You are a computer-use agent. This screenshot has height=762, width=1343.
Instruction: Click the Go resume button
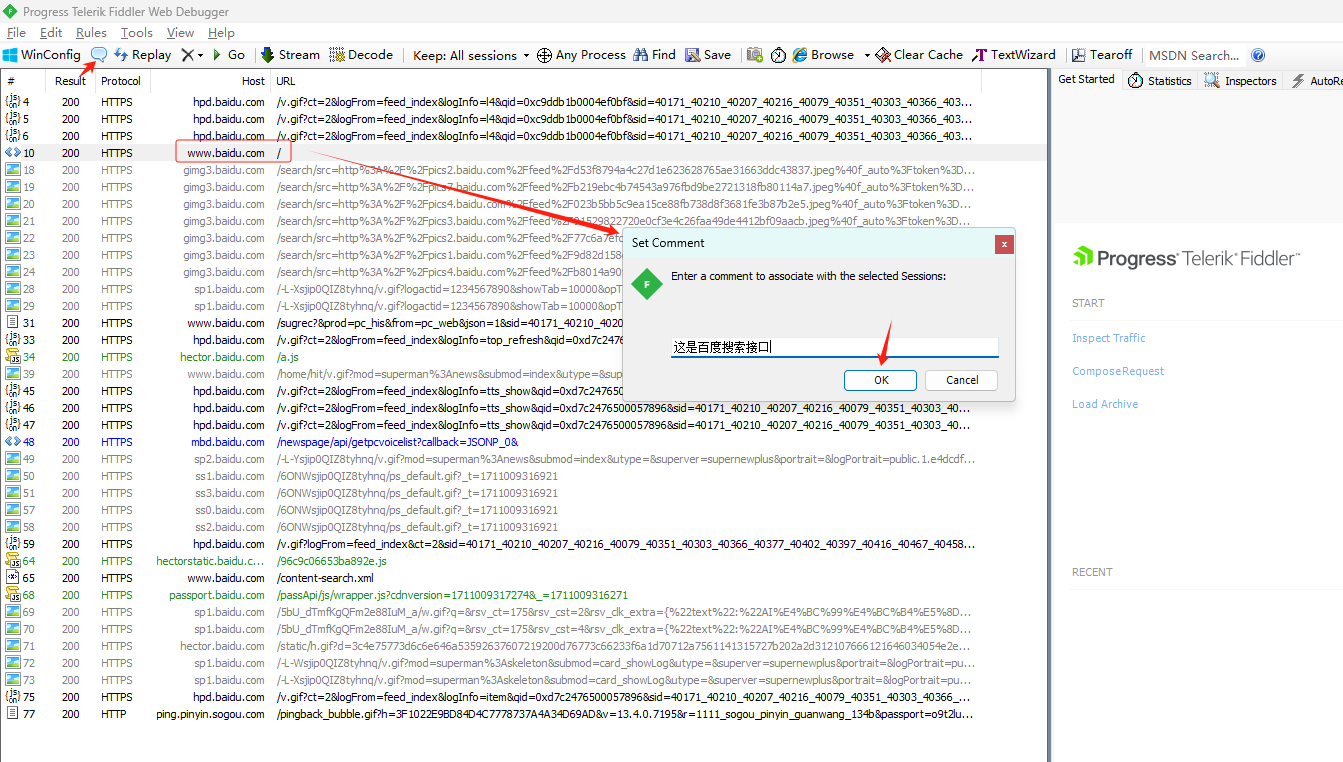[x=228, y=55]
